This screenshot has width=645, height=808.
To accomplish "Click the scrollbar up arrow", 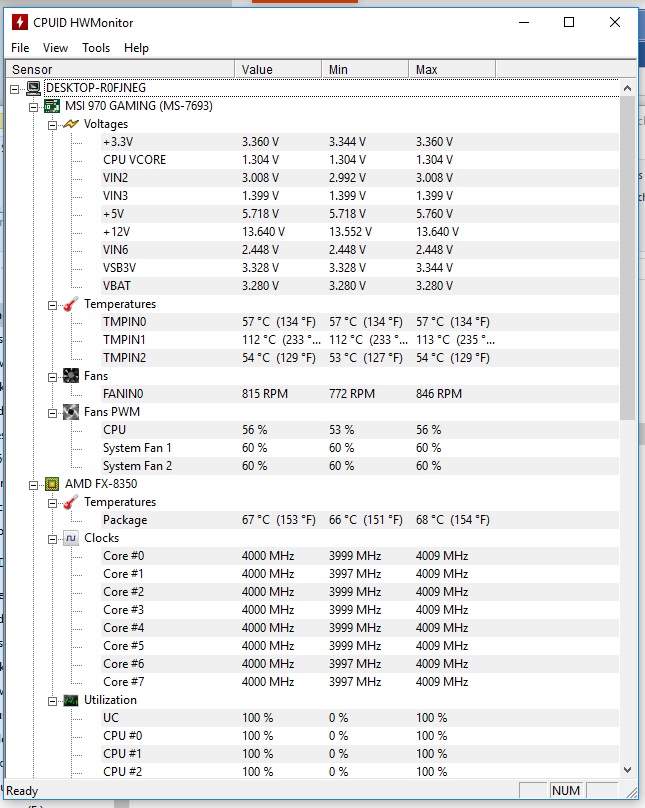I will tap(627, 88).
